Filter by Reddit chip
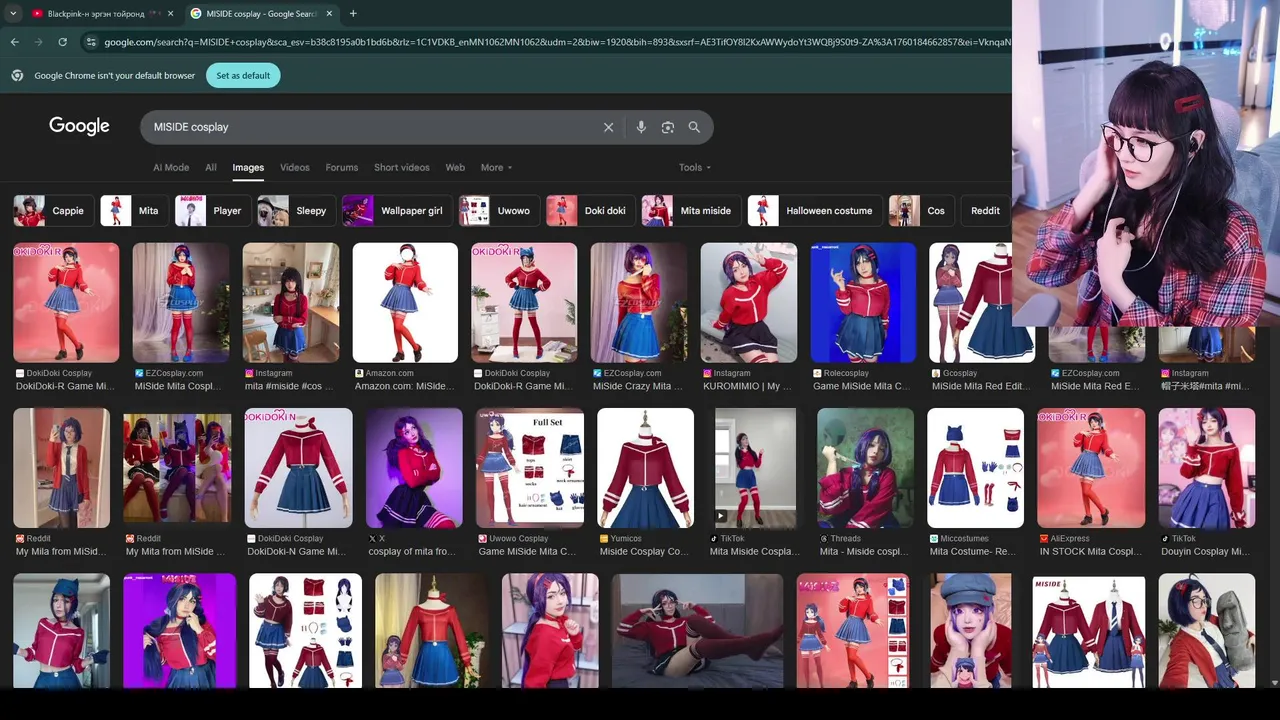The image size is (1280, 720). [x=985, y=211]
